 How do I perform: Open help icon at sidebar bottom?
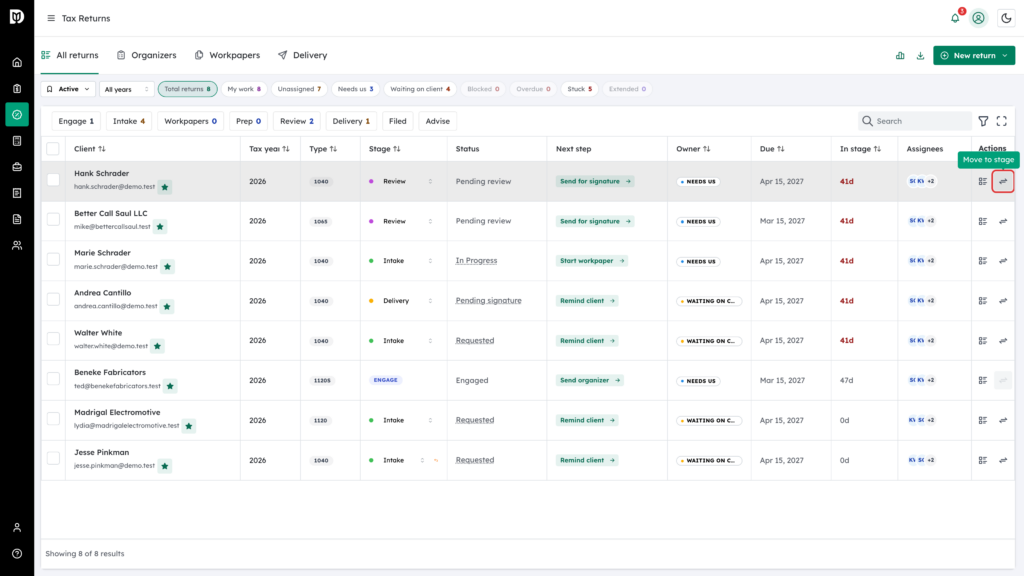17,553
